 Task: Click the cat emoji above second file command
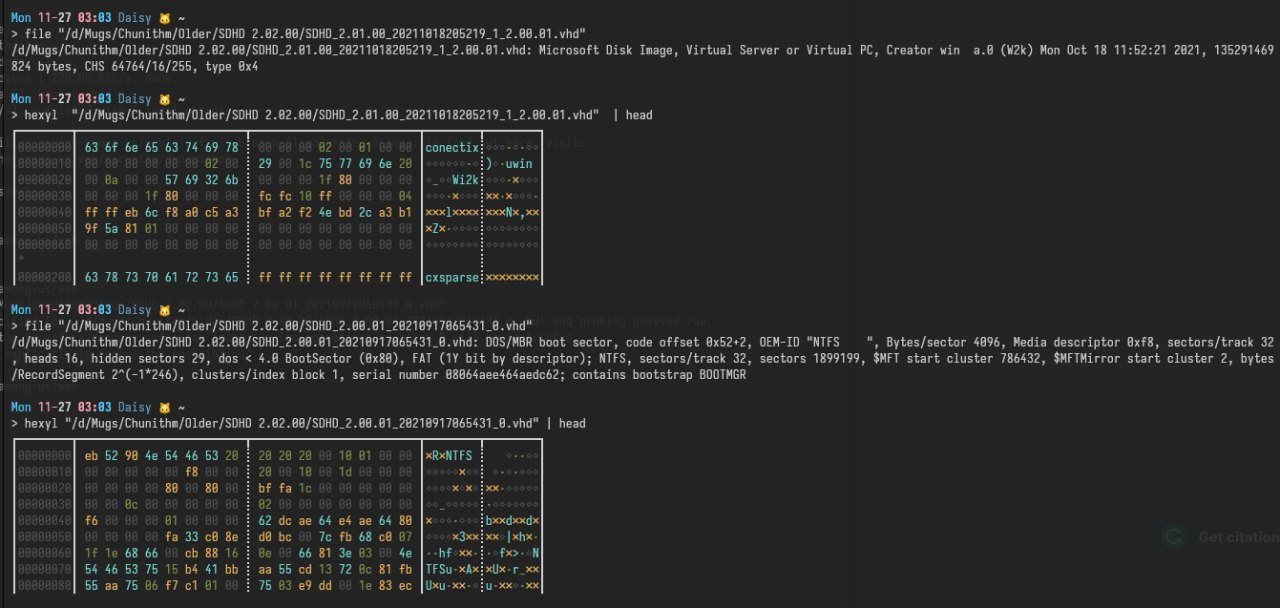(164, 309)
